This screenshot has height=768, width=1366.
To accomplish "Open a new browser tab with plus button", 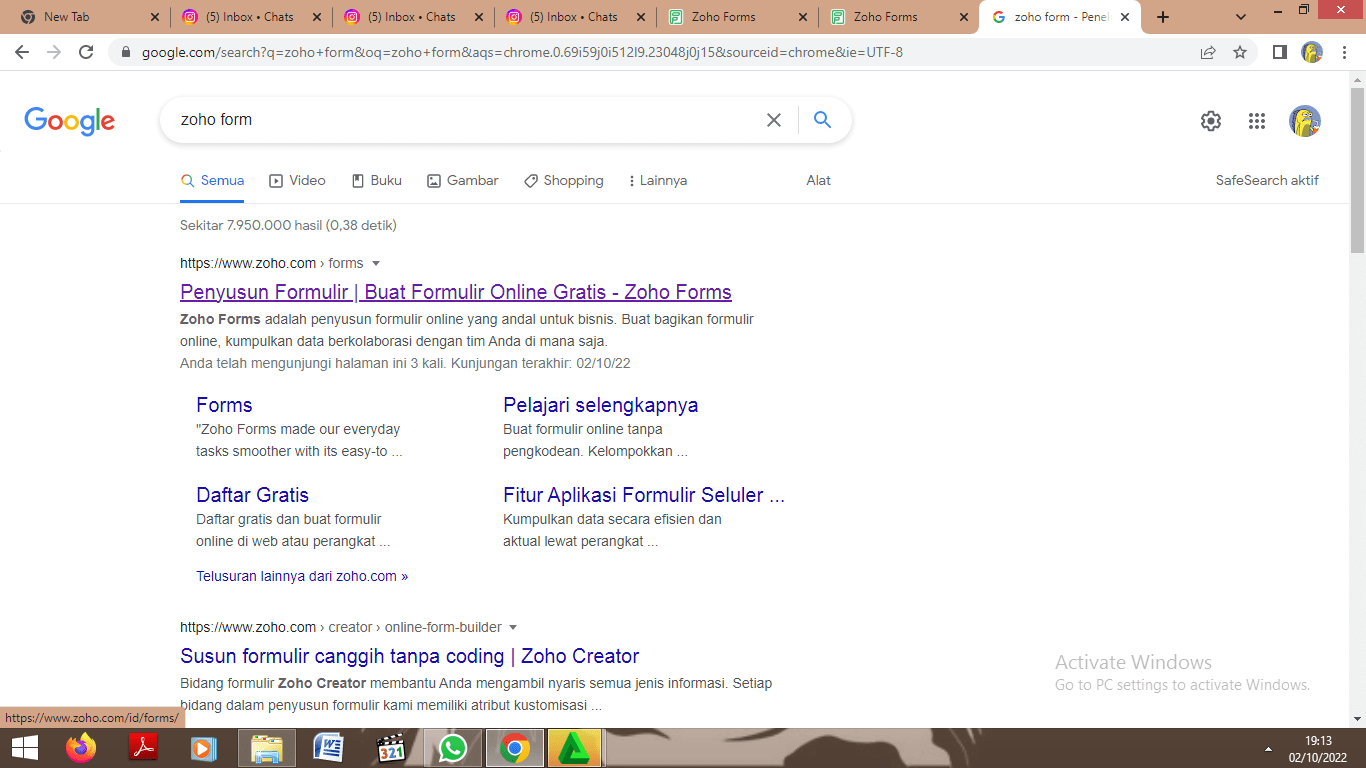I will click(x=1162, y=17).
